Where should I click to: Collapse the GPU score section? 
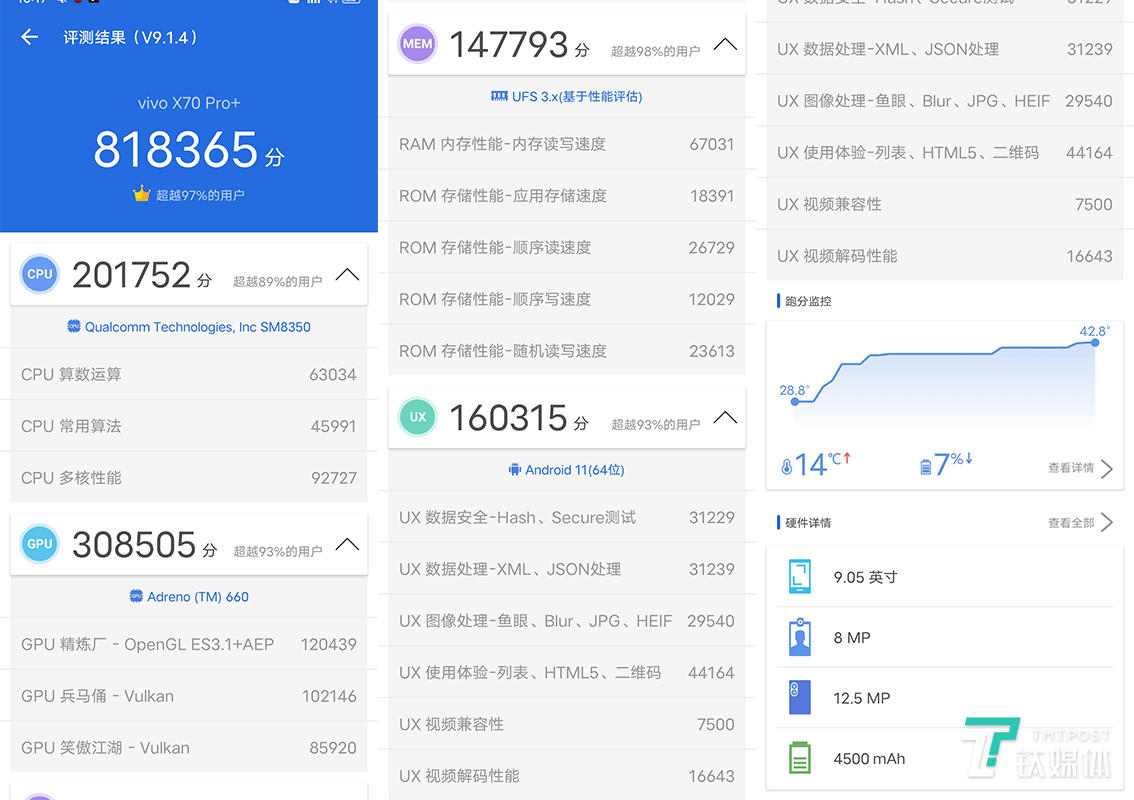(347, 544)
